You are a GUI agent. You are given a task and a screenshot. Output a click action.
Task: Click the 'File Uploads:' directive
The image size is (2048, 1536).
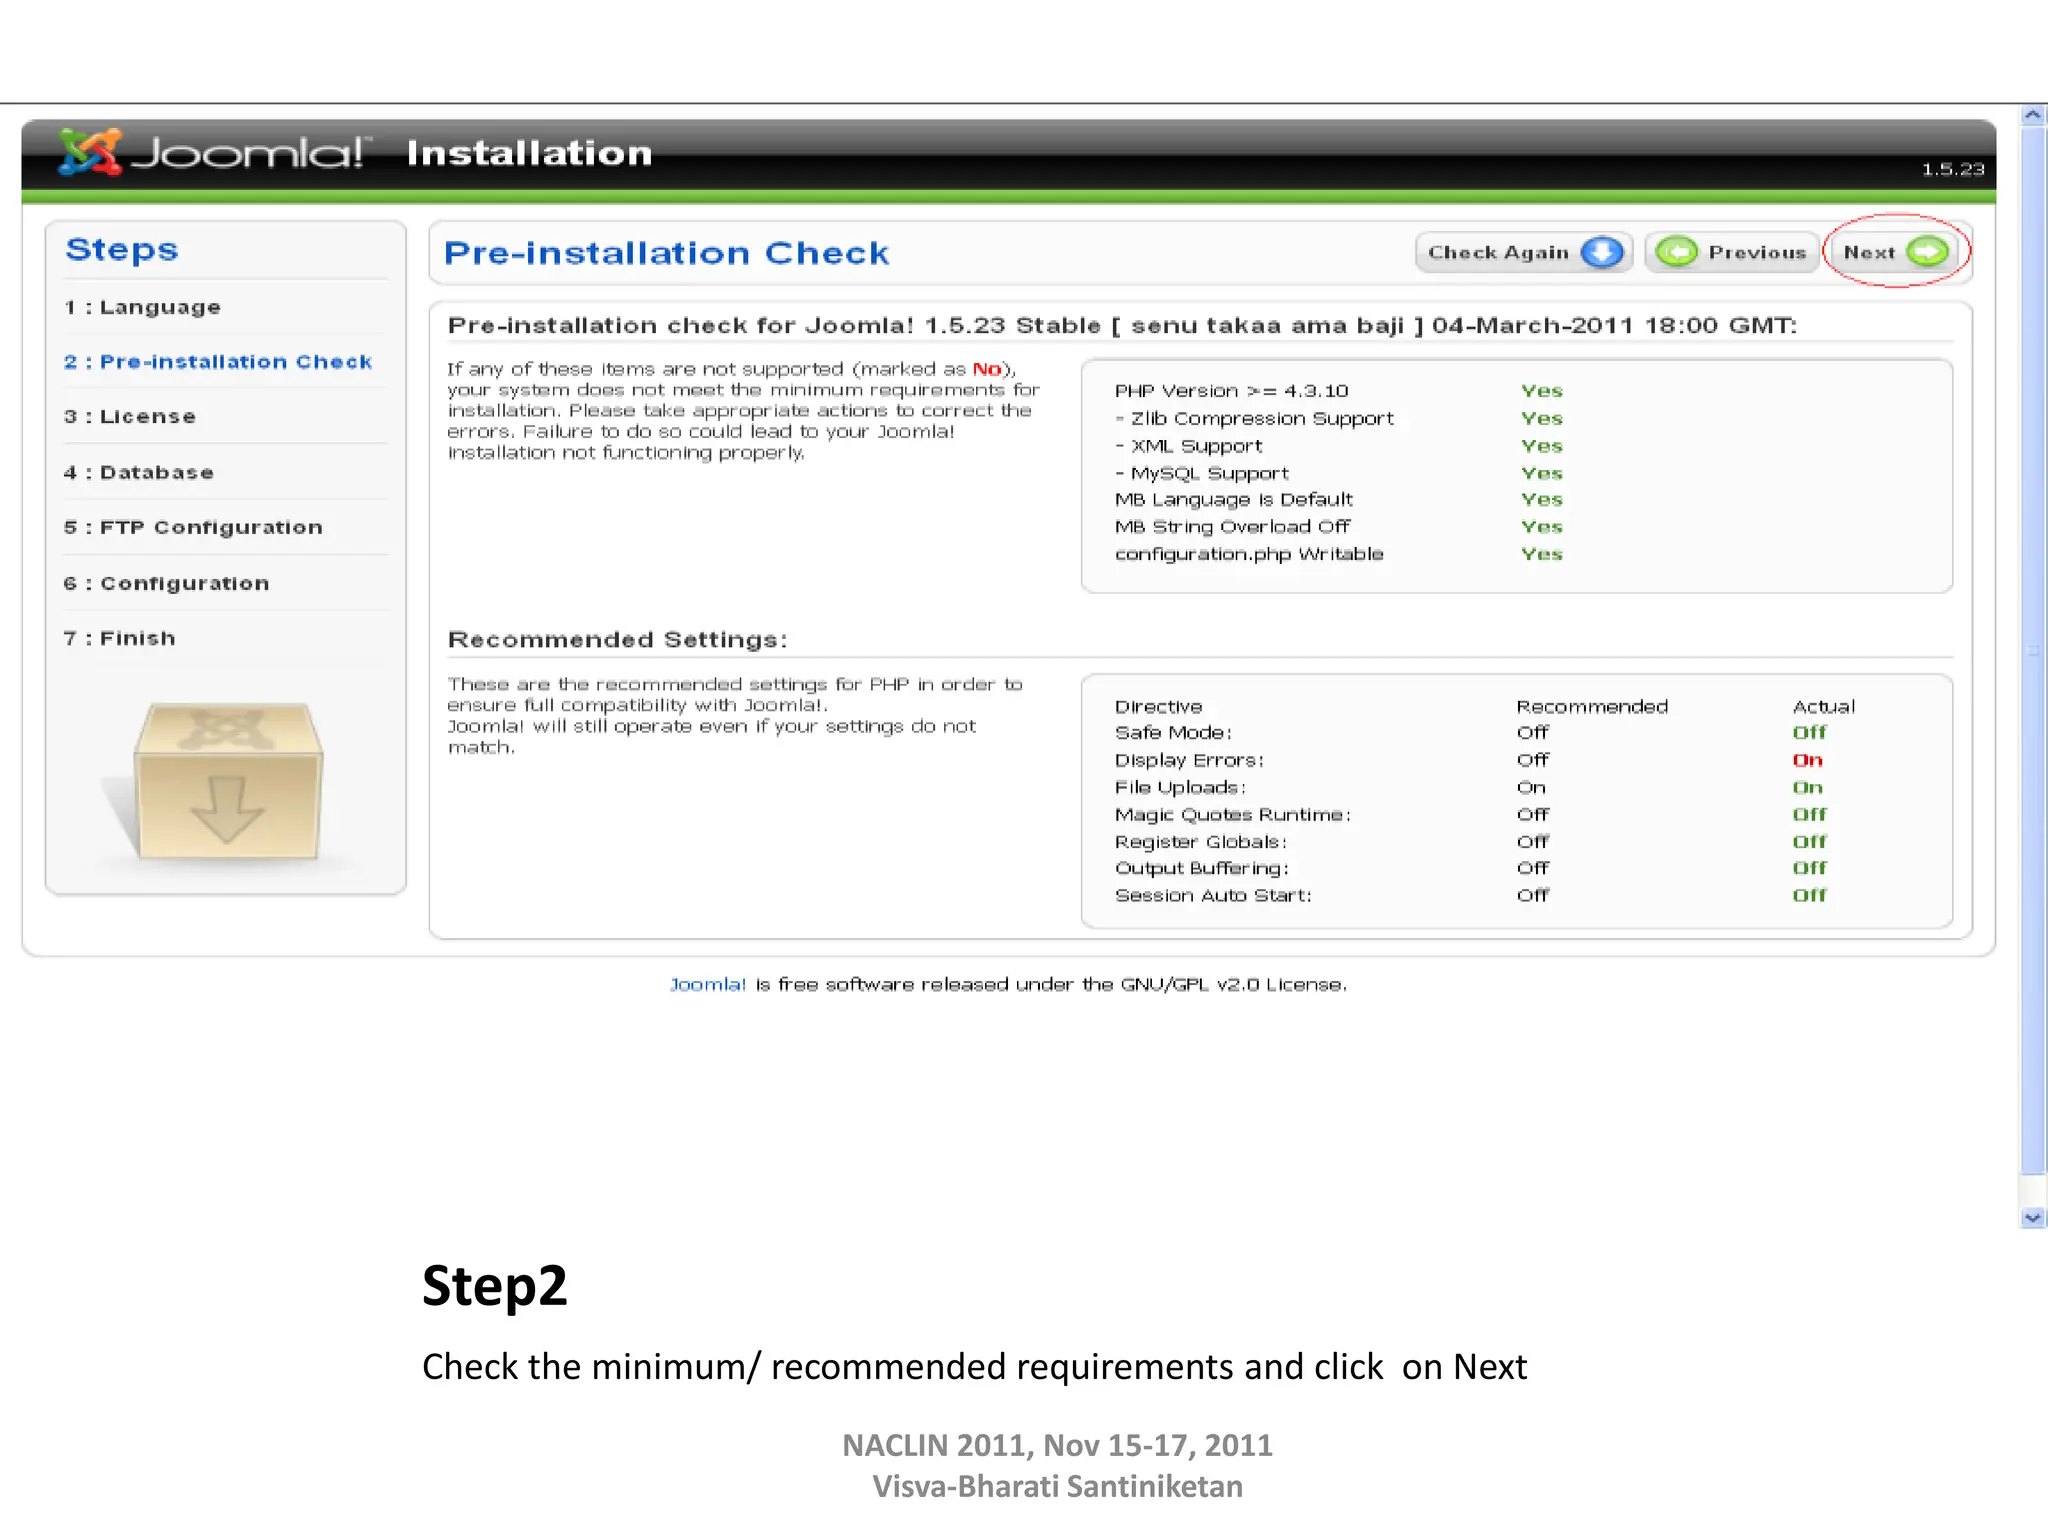point(1180,788)
